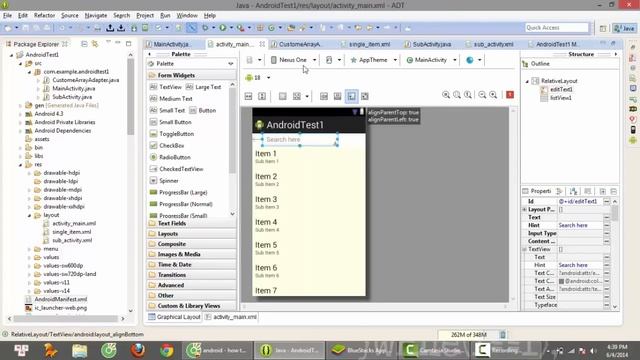Open Chrome from taskbar
Viewport: 640px width, 360px height.
pos(167,350)
